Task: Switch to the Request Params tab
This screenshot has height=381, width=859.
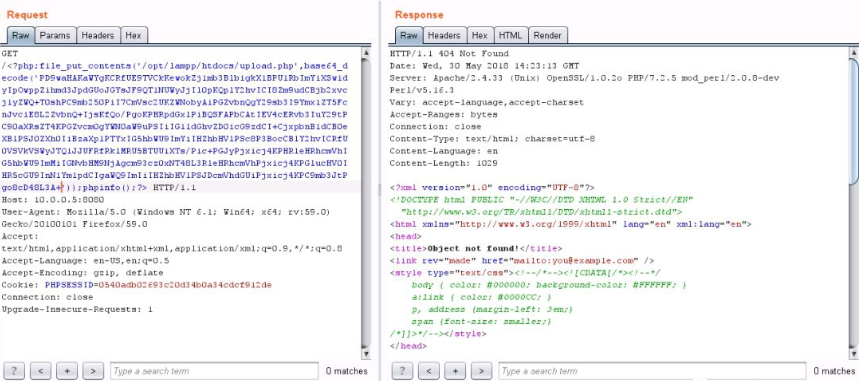Action: point(55,35)
